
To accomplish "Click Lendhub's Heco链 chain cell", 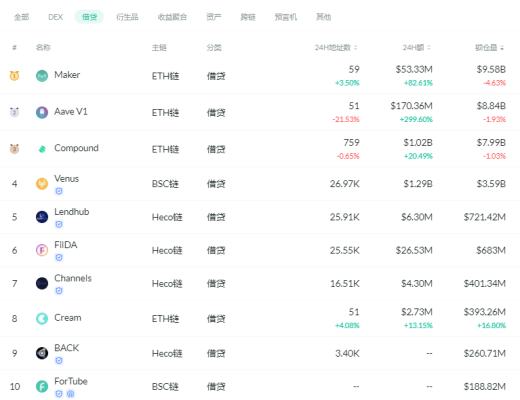I will (167, 217).
